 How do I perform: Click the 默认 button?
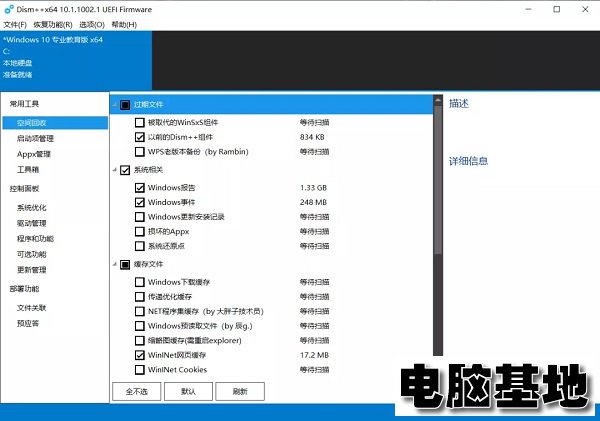(188, 391)
